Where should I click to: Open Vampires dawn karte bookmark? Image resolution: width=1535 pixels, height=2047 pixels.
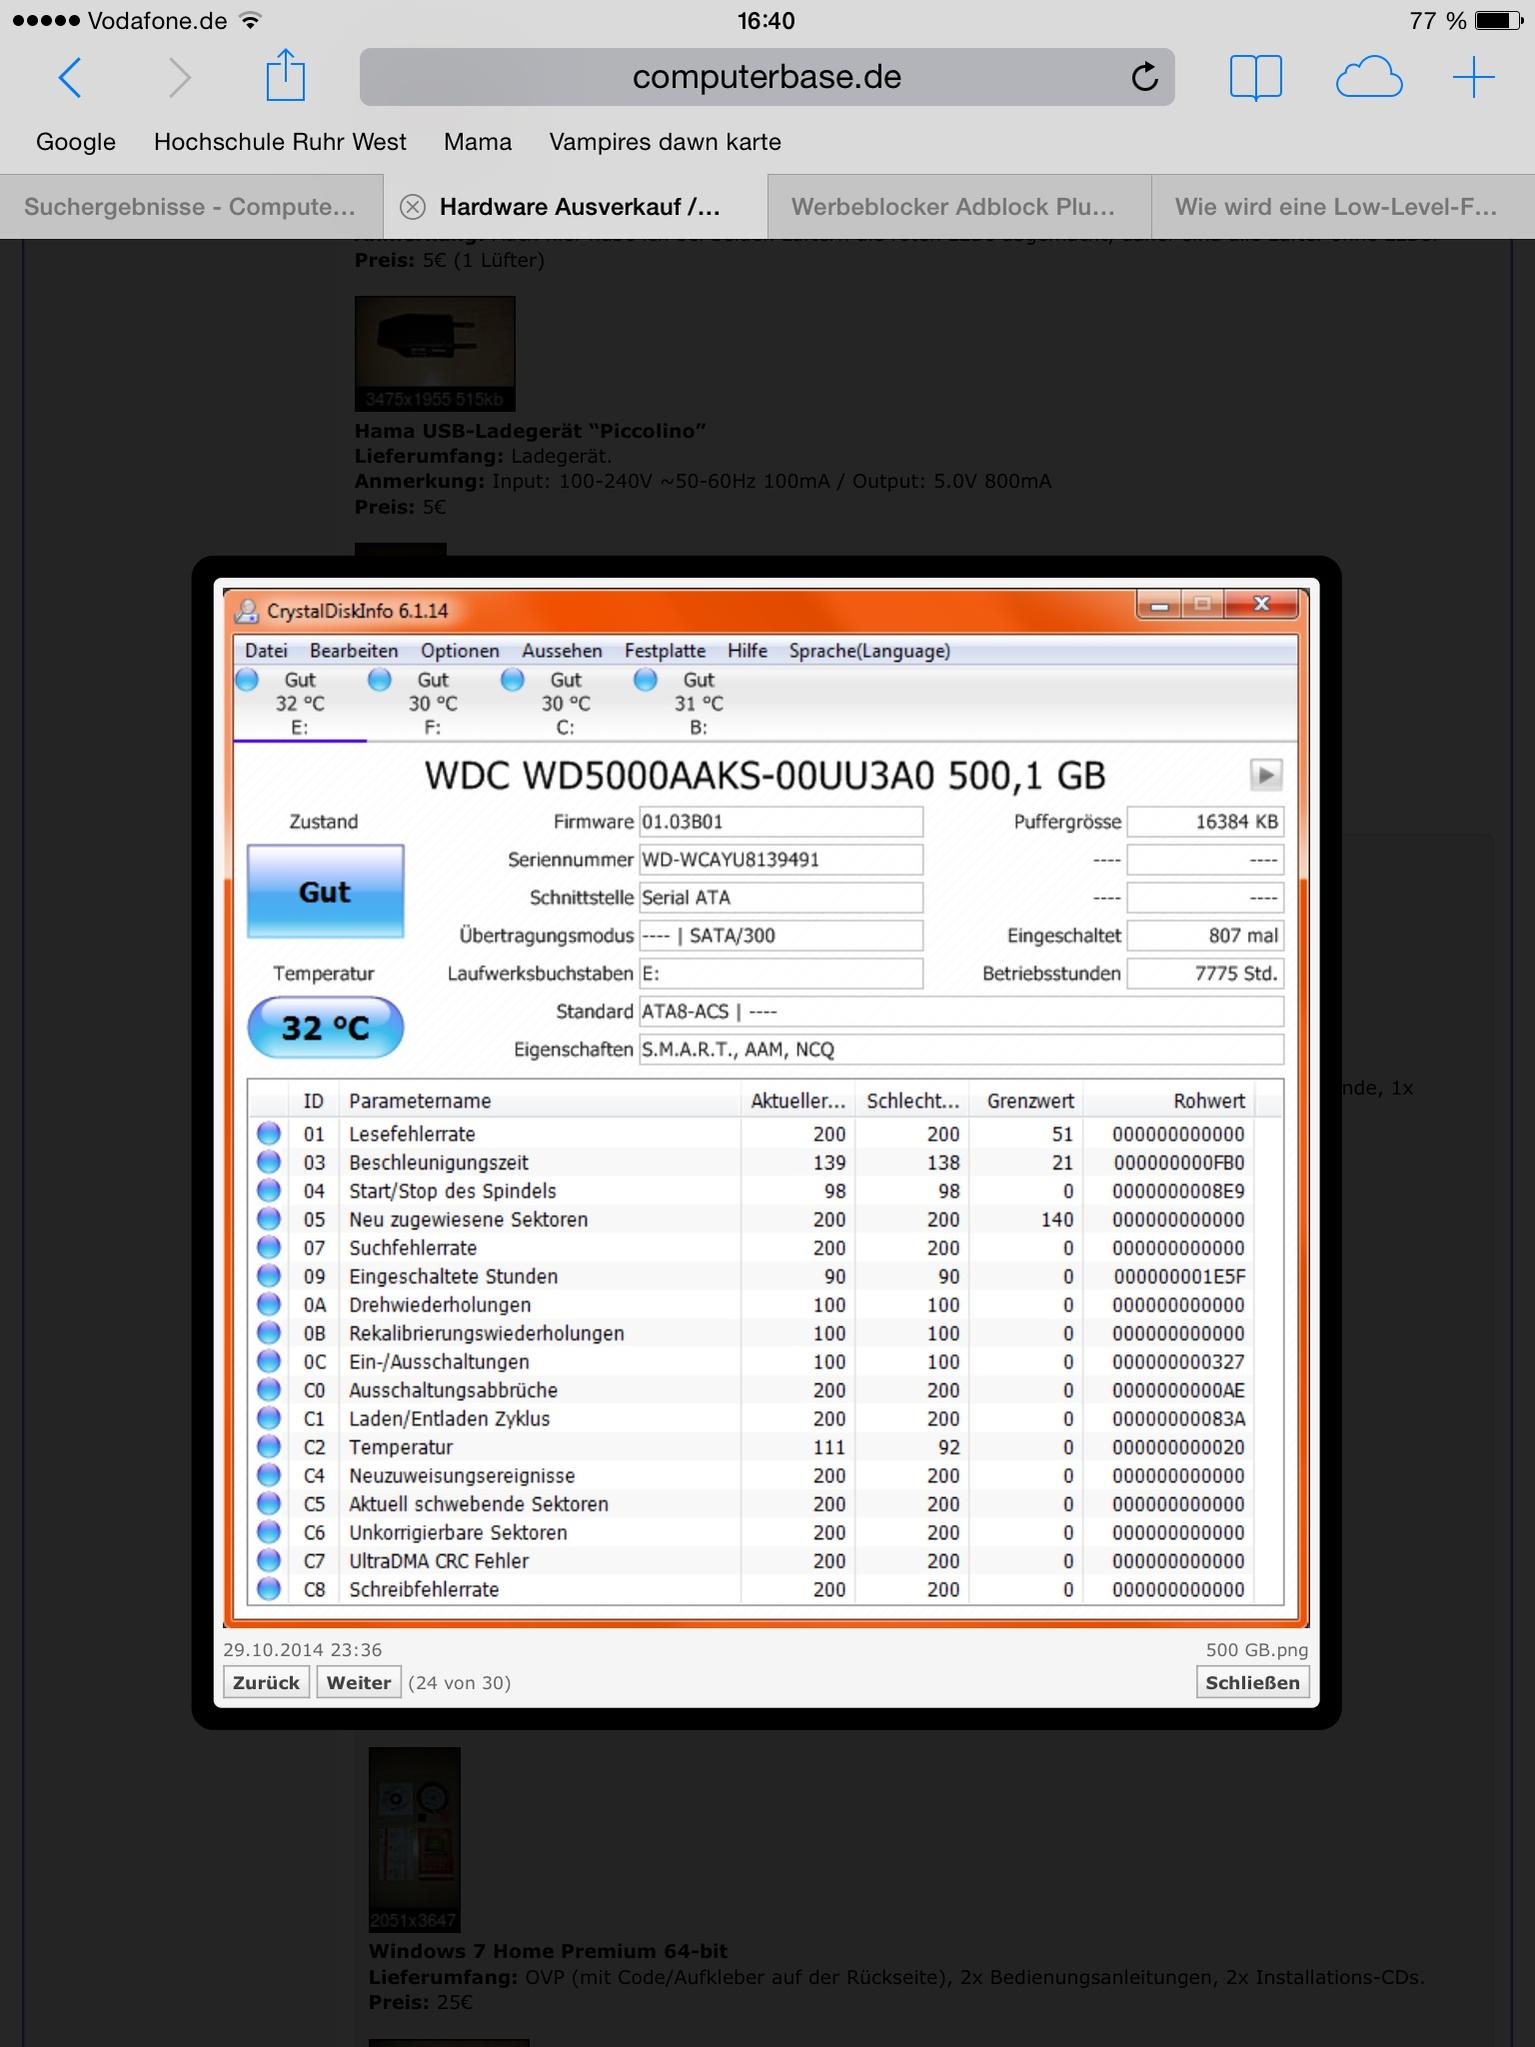[x=665, y=142]
